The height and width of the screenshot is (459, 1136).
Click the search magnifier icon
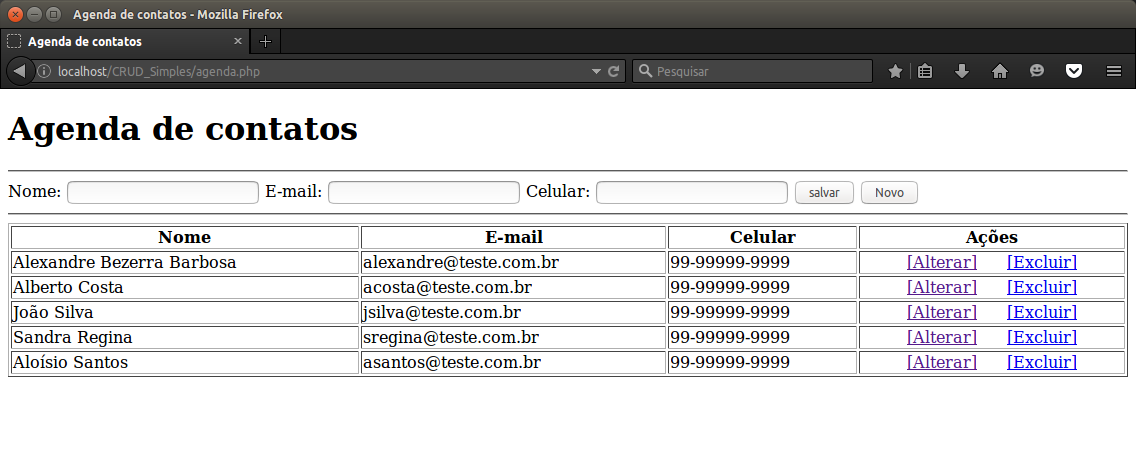coord(645,71)
